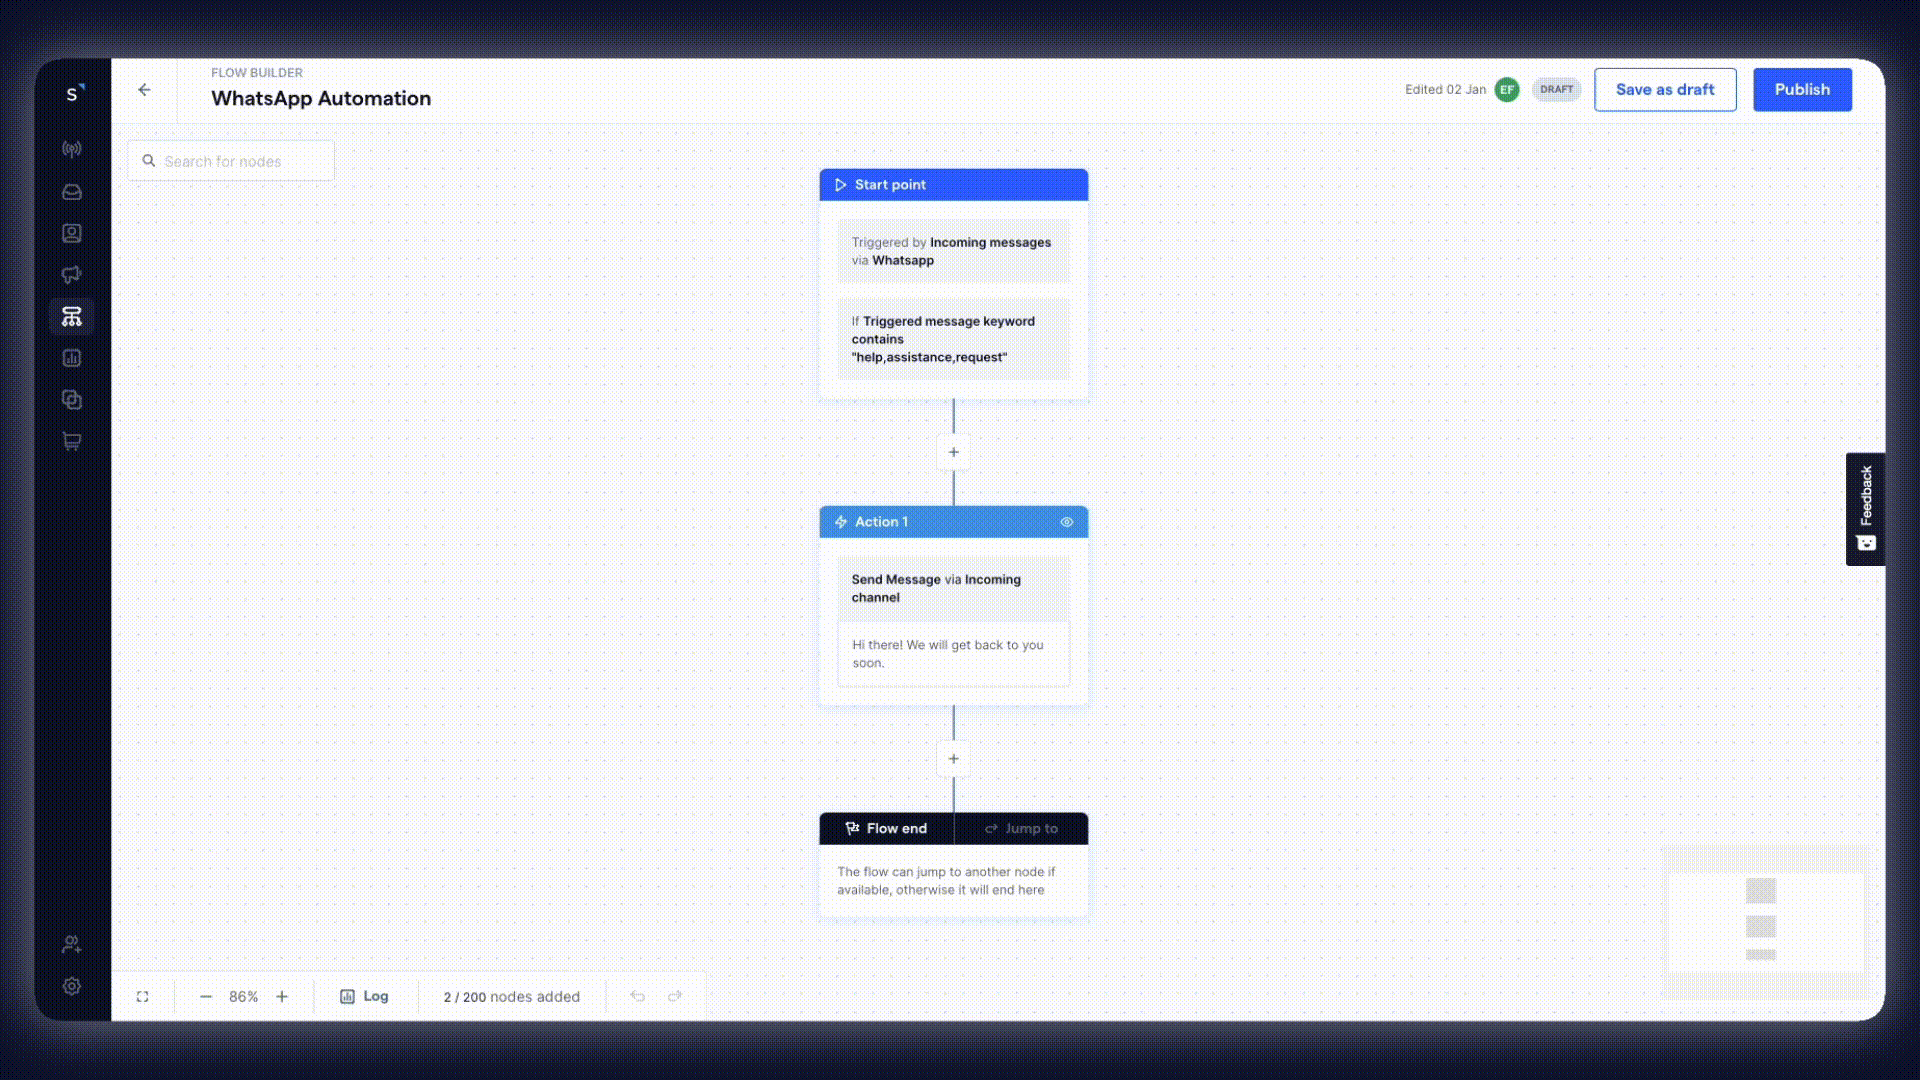The width and height of the screenshot is (1920, 1080).
Task: Click the zoom percentage input field
Action: (243, 996)
